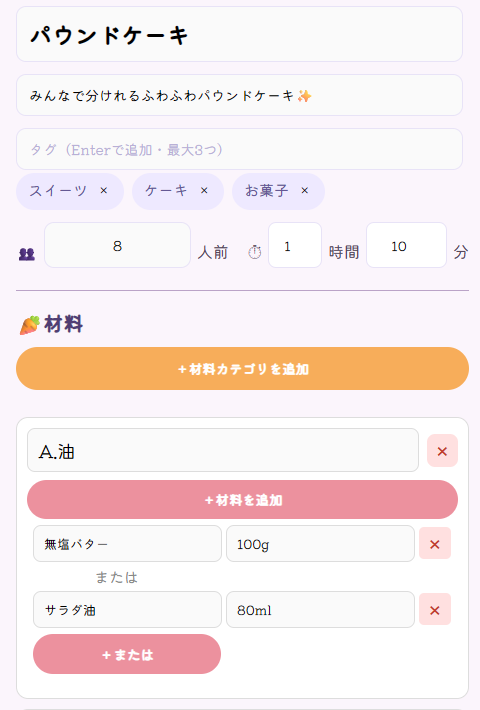The image size is (480, 710).
Task: Add a new ingredient category
Action: pos(242,369)
